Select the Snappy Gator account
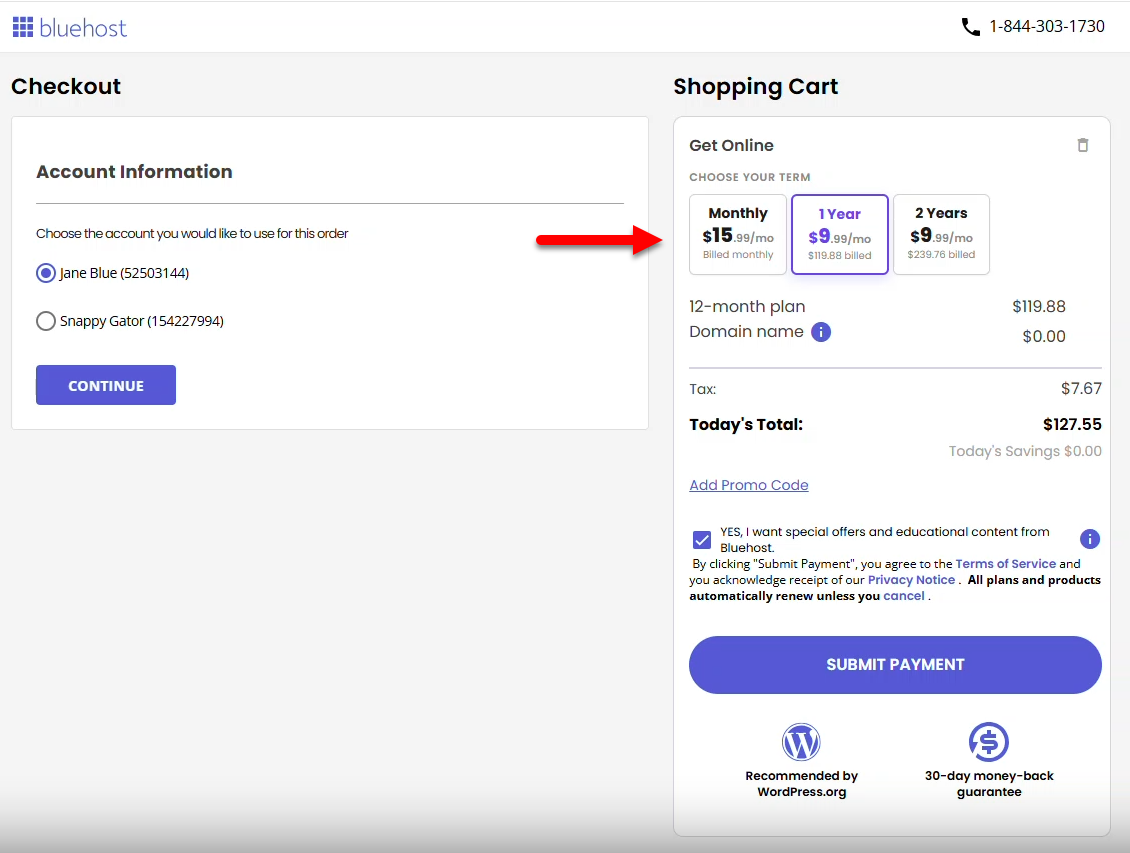The height and width of the screenshot is (853, 1130). click(45, 321)
